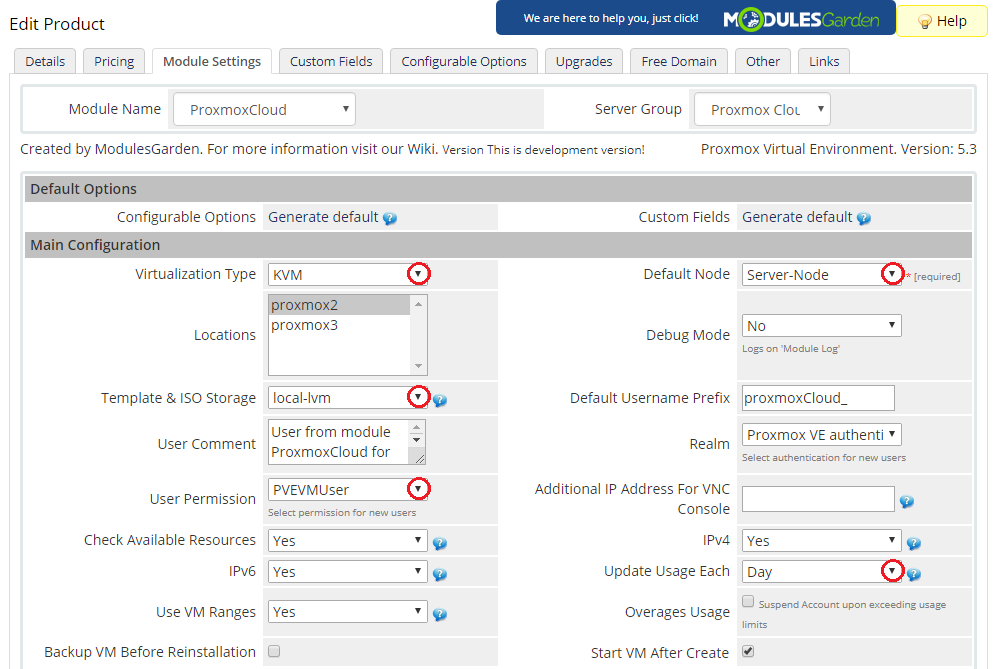Open the IPv6 Yes dropdown
Image resolution: width=998 pixels, height=669 pixels.
point(348,572)
